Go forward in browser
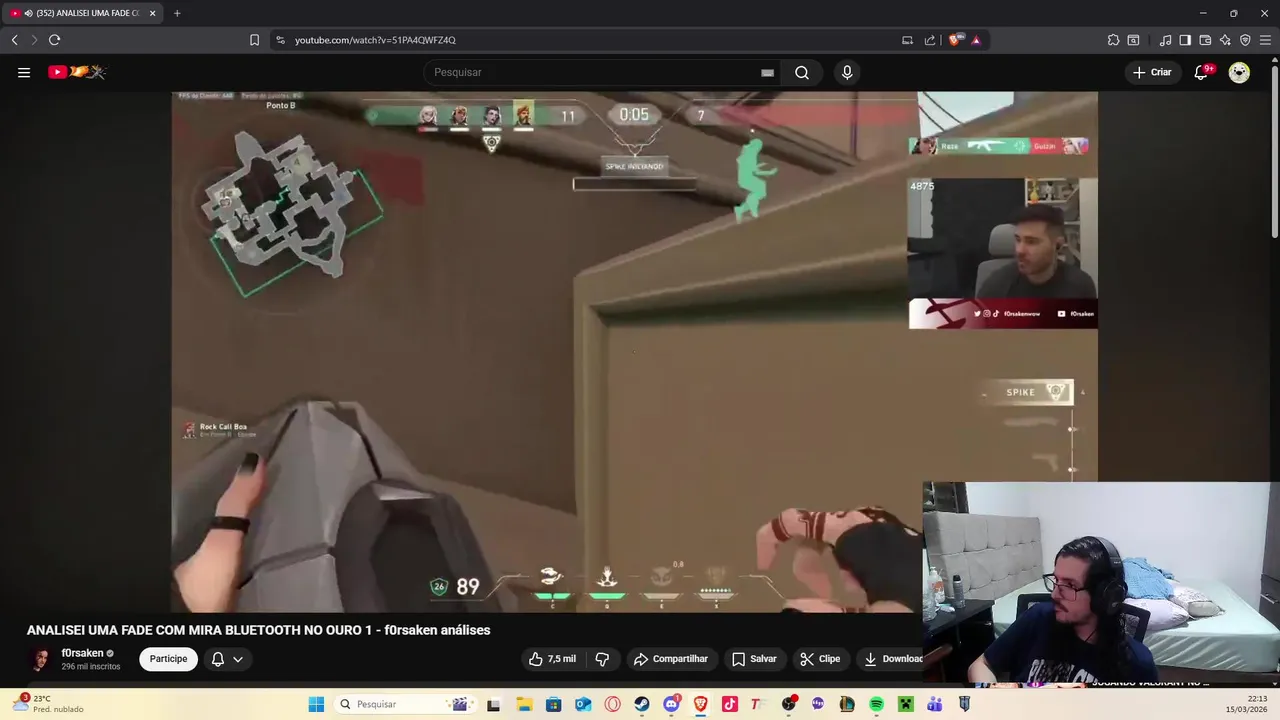The image size is (1280, 720). coord(33,40)
